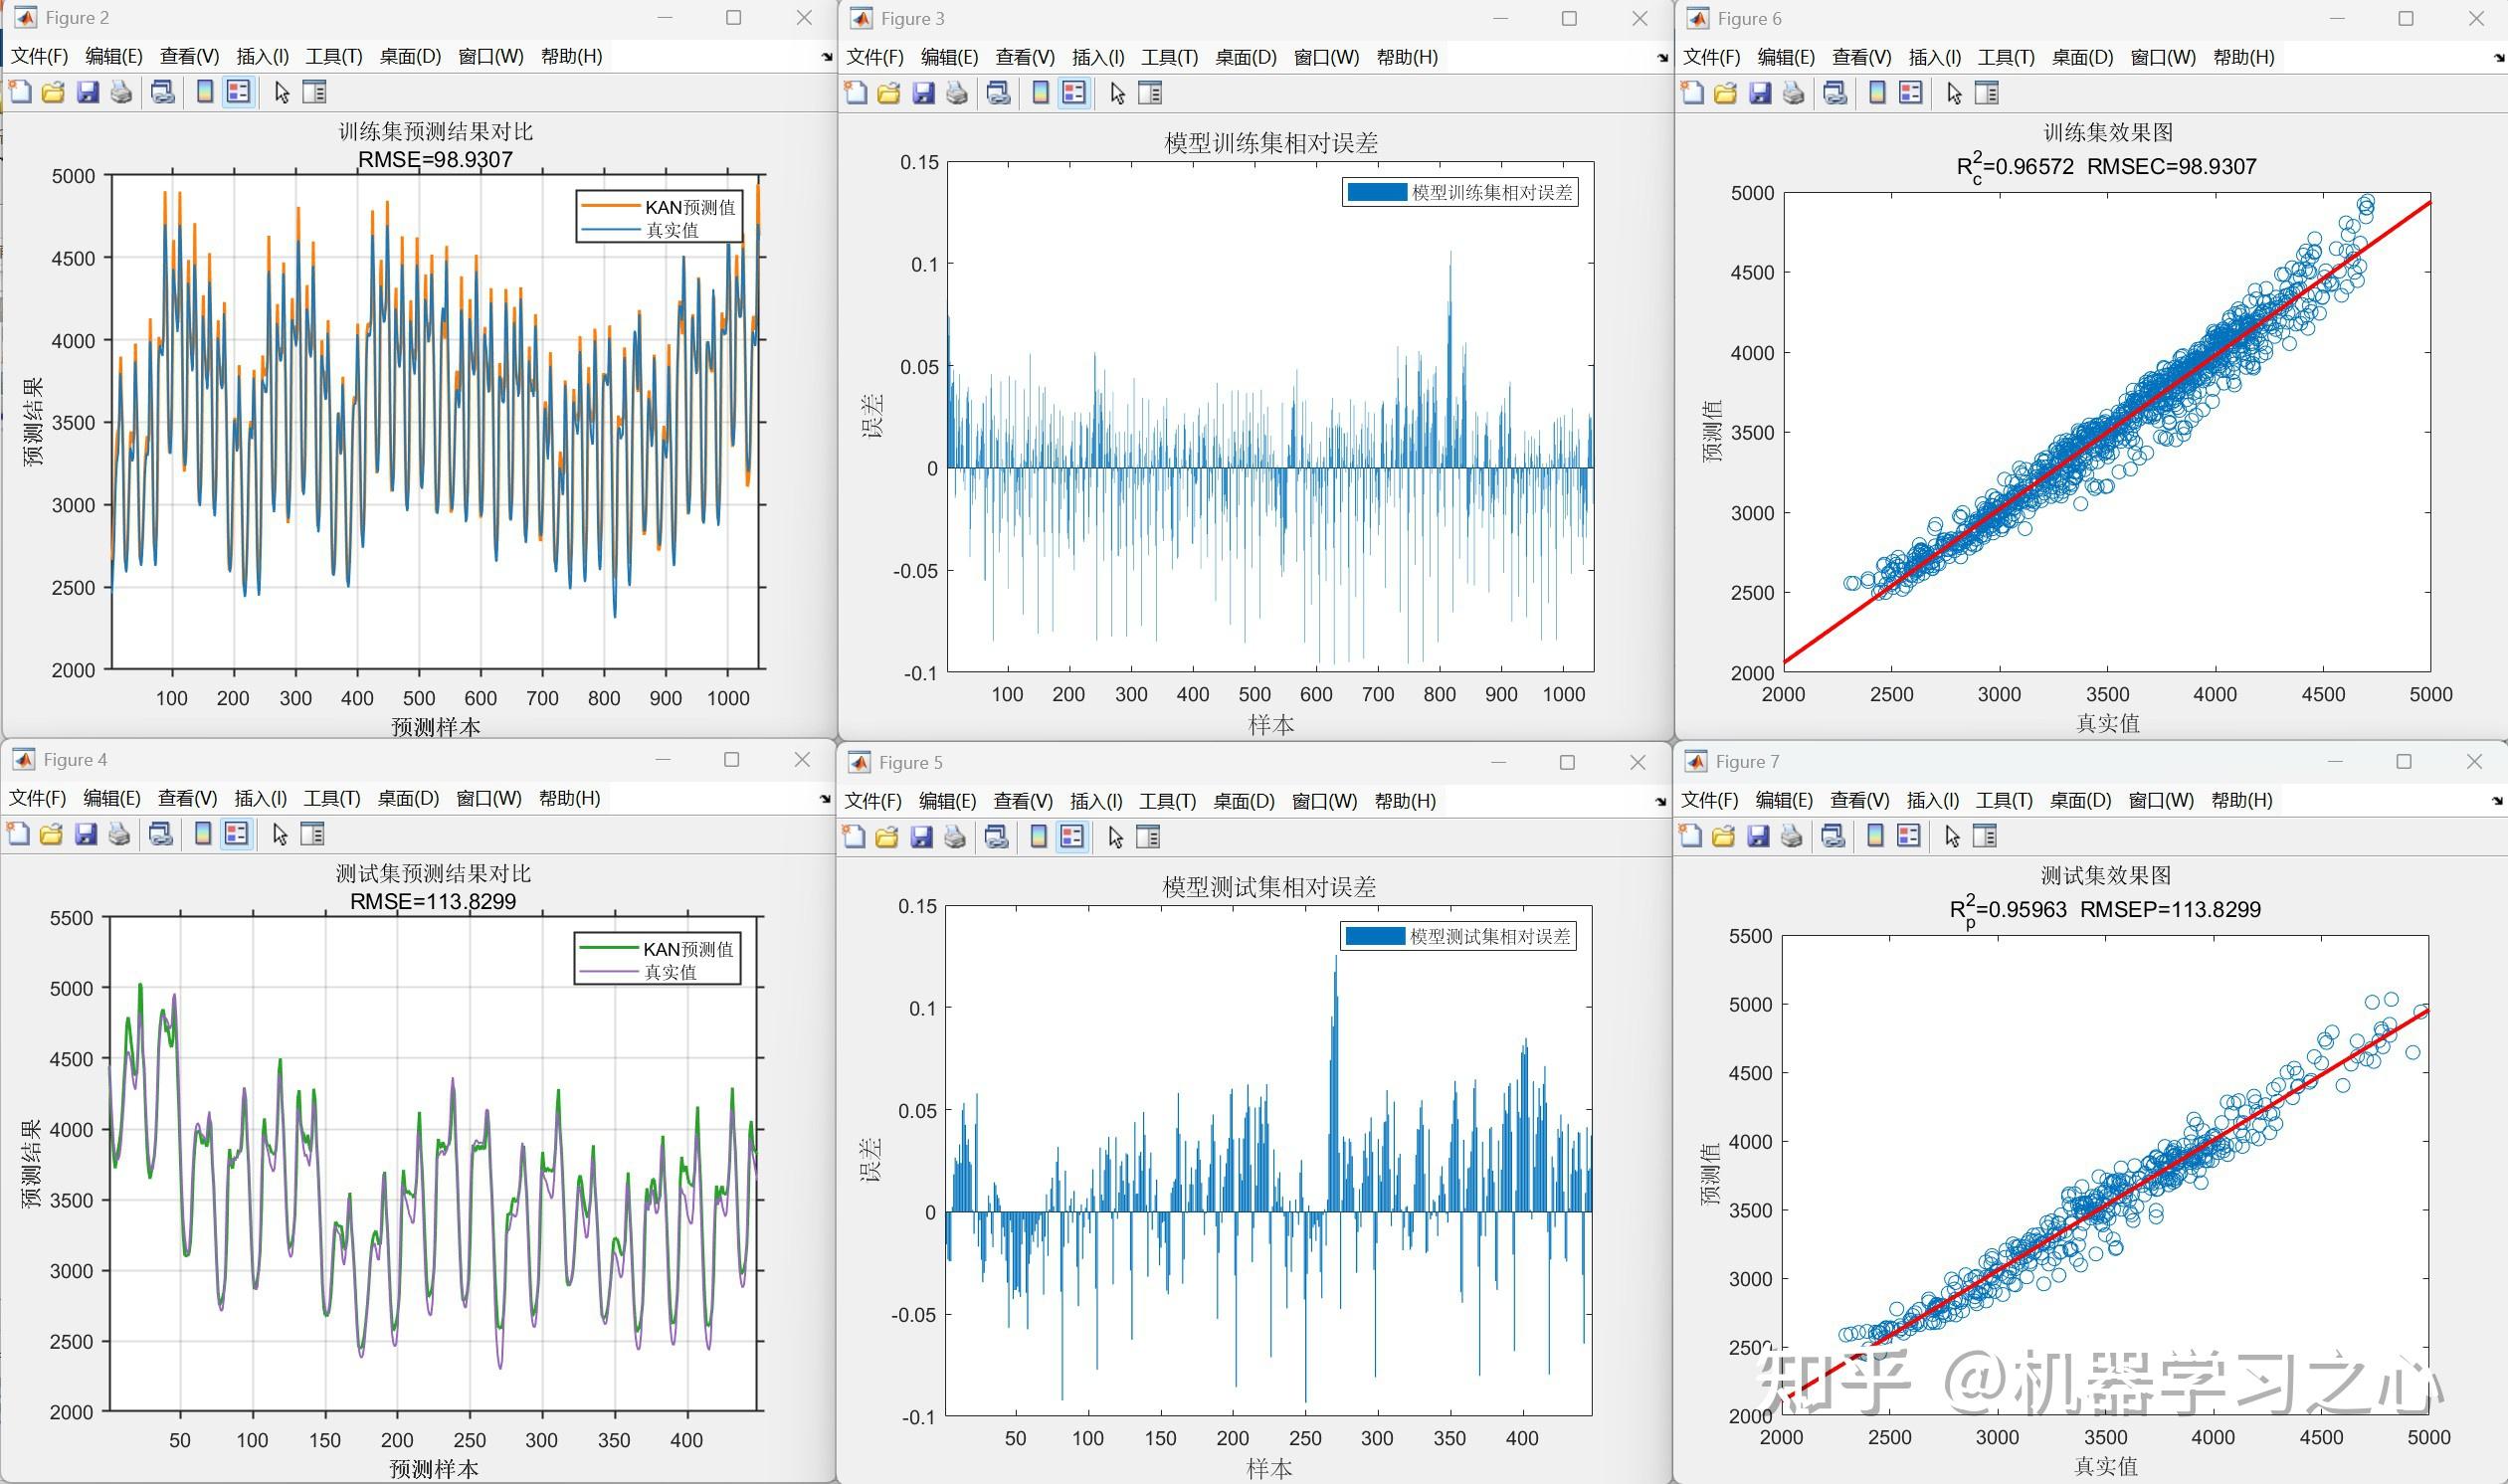Click dock arrow in Figure 6 menu bar
The width and height of the screenshot is (2508, 1484).
click(x=2498, y=58)
